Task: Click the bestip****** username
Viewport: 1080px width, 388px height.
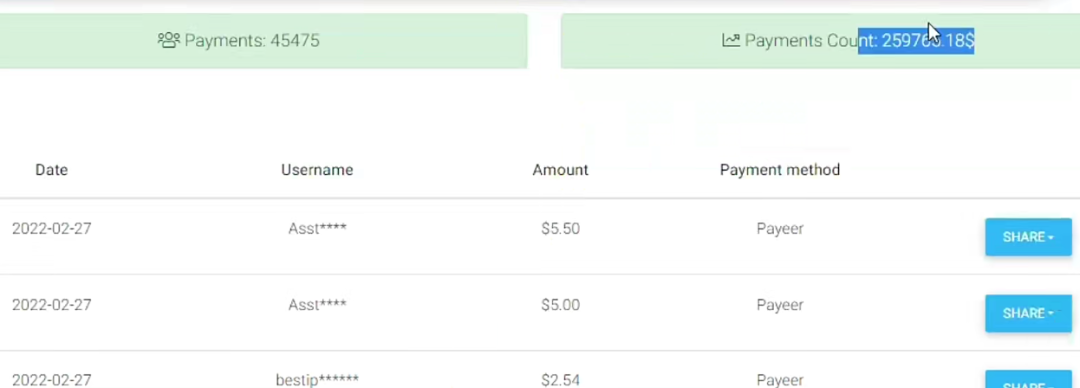Action: click(317, 380)
